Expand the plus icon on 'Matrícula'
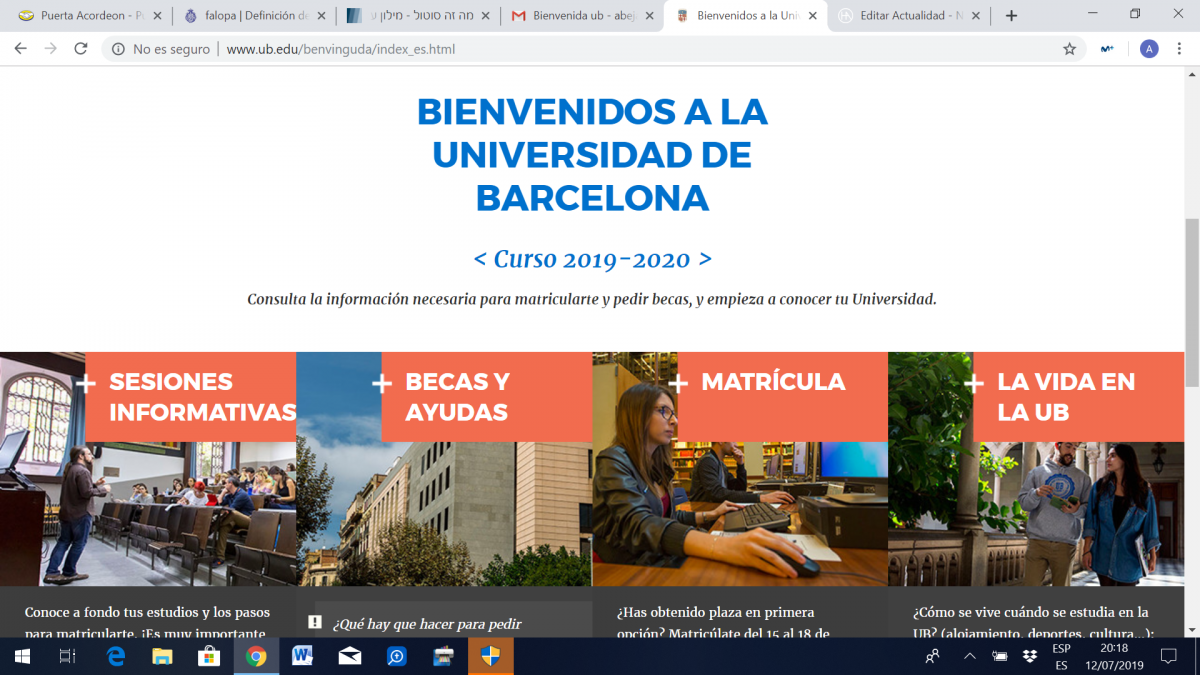This screenshot has height=675, width=1200. (x=678, y=383)
